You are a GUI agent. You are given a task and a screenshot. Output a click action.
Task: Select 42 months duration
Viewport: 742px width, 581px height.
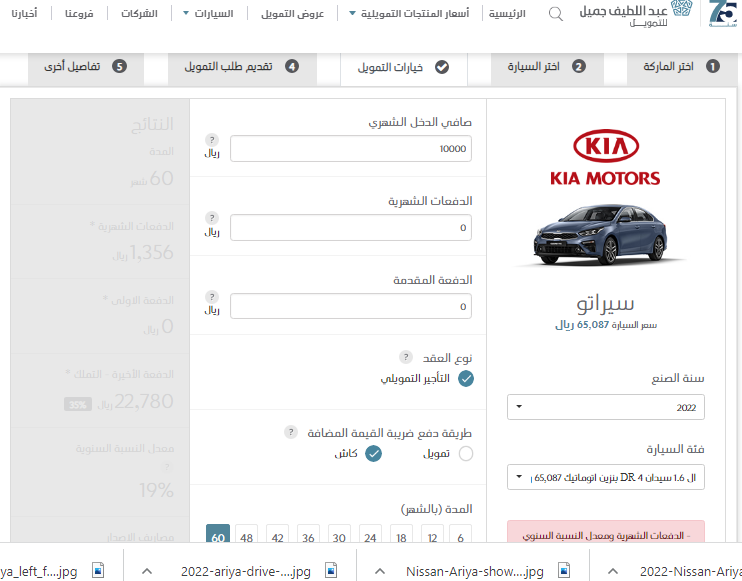click(278, 534)
